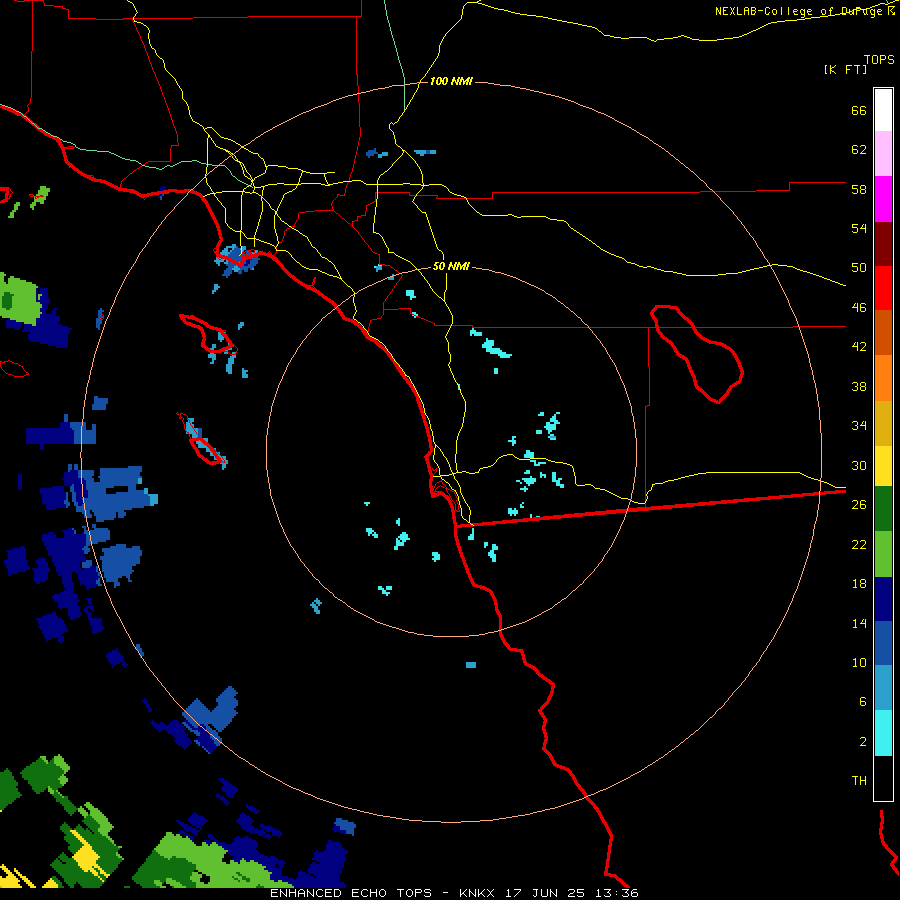The width and height of the screenshot is (900, 900).
Task: Click the legend value "14"
Action: [859, 623]
